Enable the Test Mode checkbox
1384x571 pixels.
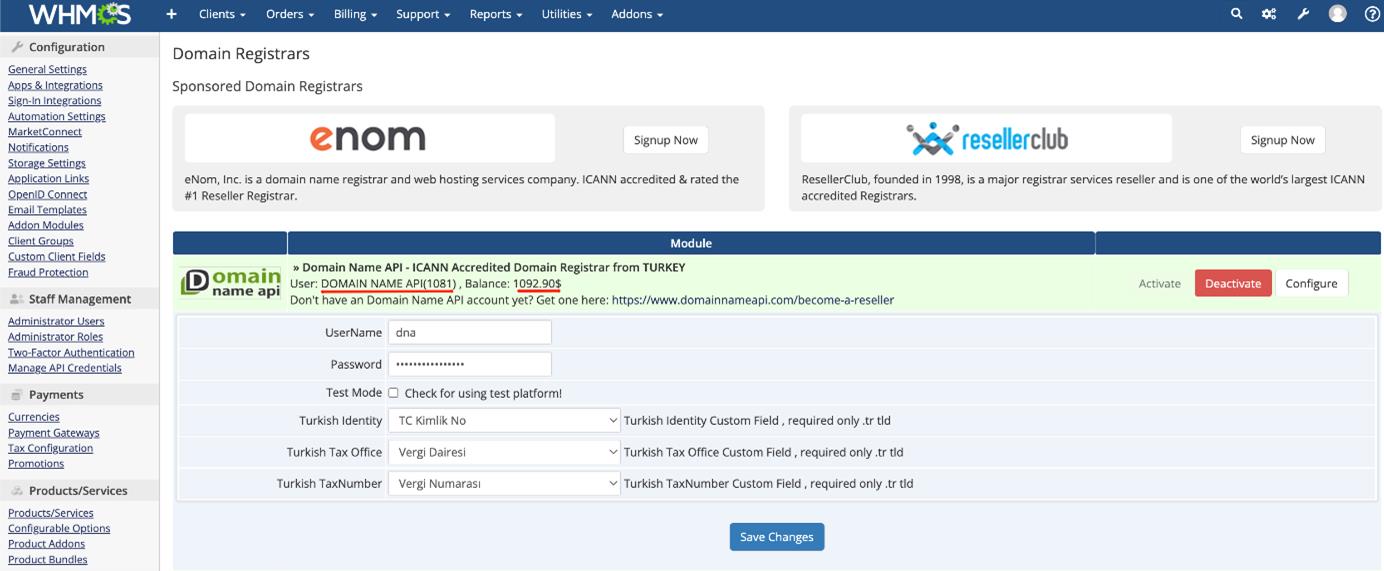point(393,393)
